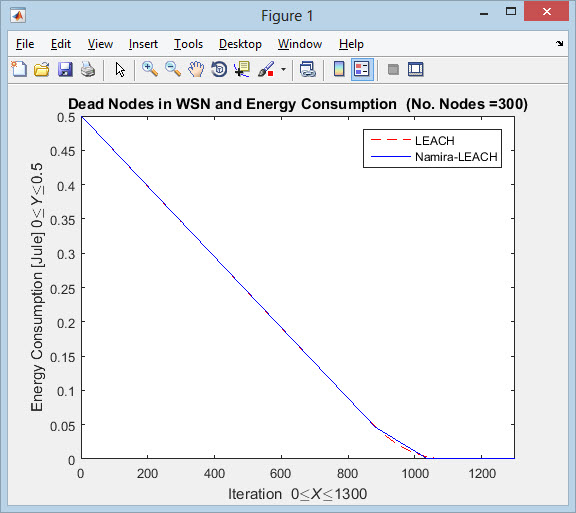Viewport: 576px width, 513px height.
Task: Activate the Zoom In magnifier tool
Action: point(150,69)
